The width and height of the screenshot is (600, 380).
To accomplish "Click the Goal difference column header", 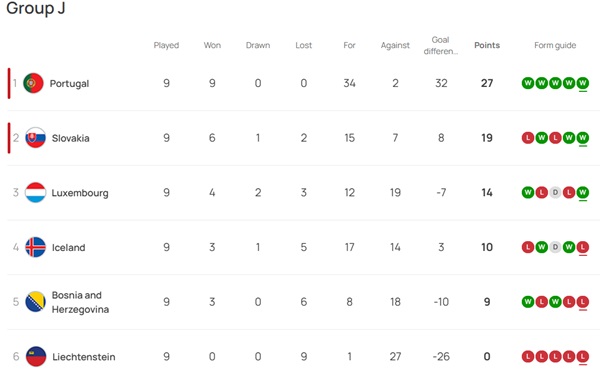I will coord(440,45).
